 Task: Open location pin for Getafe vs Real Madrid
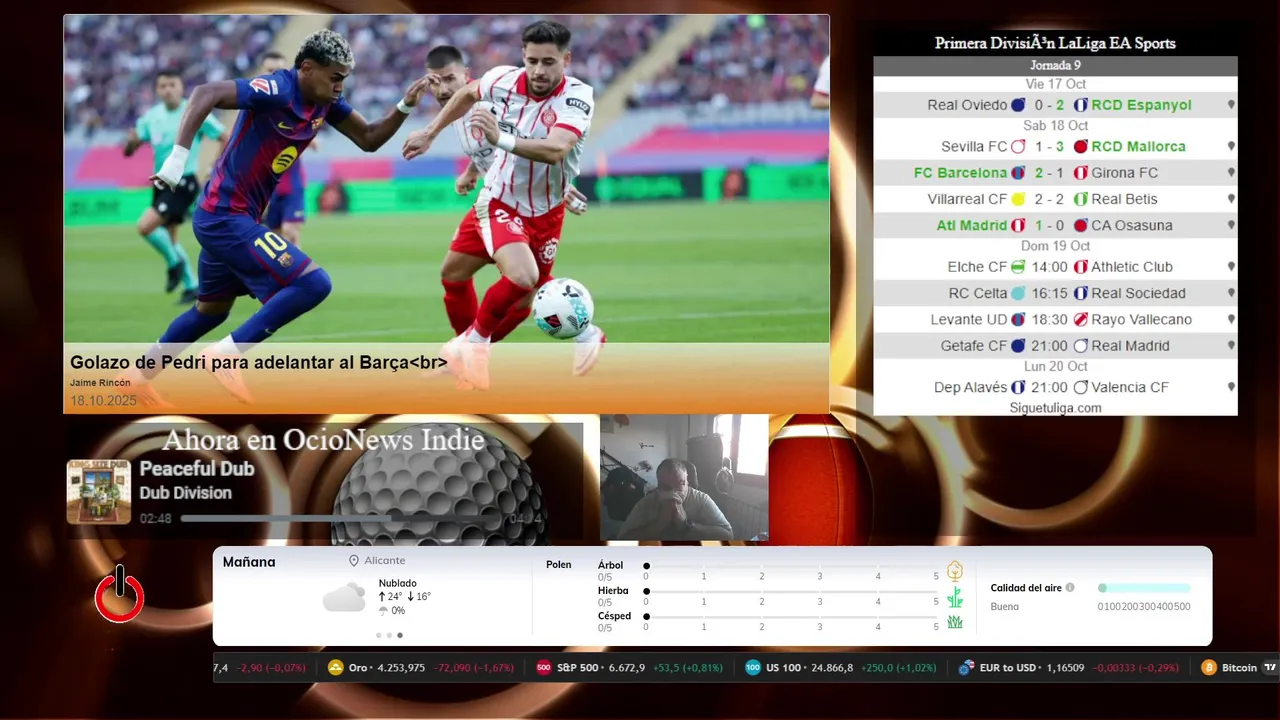1231,346
